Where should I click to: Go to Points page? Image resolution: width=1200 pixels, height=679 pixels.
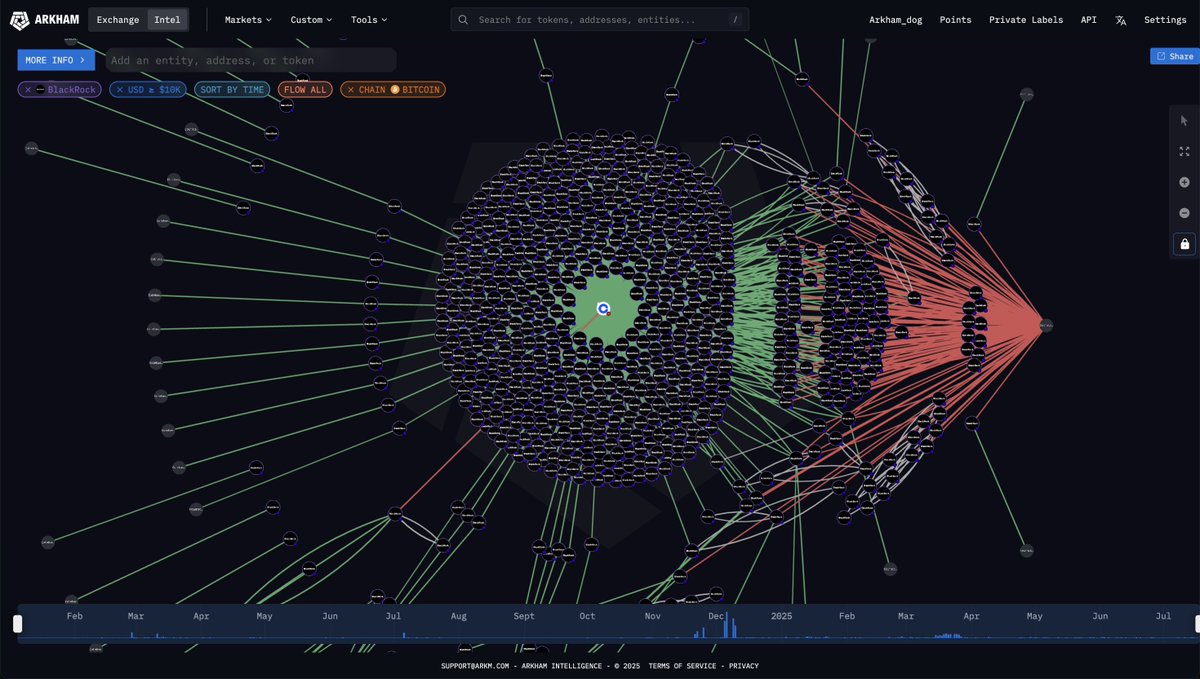955,20
